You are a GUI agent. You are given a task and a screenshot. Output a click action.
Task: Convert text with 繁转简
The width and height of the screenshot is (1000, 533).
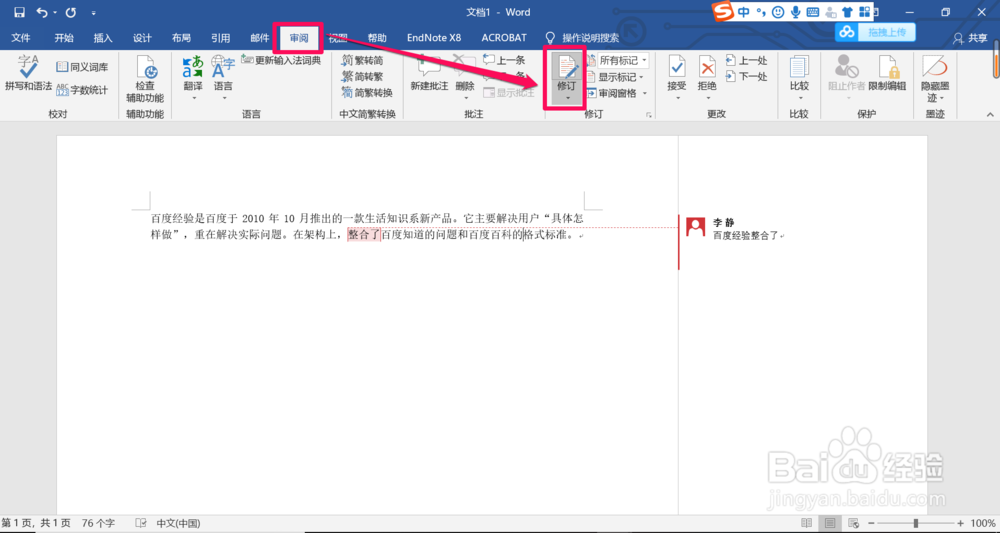coord(362,61)
